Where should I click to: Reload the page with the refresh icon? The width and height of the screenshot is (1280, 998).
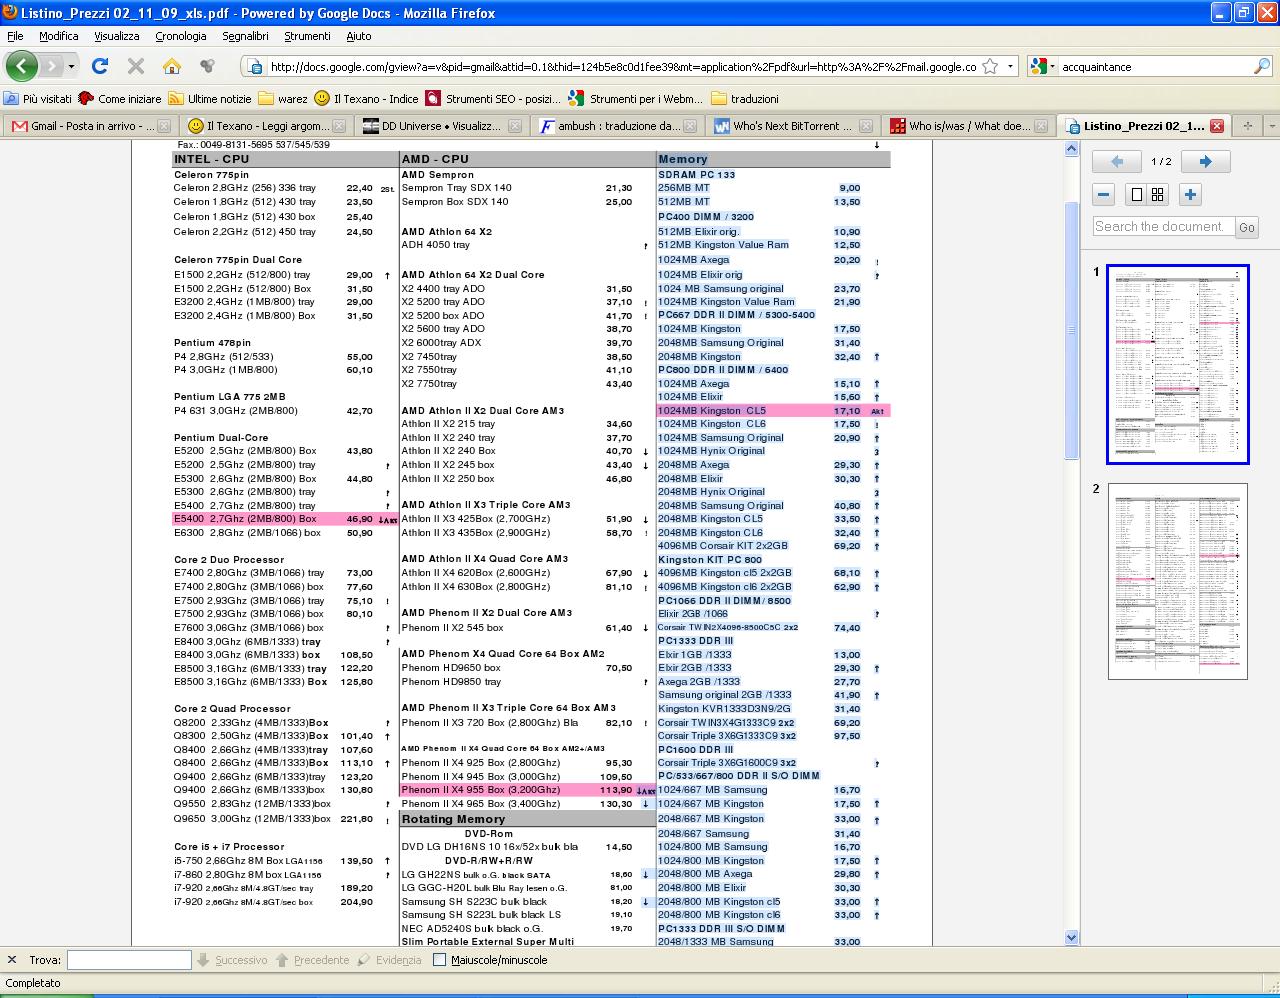[100, 66]
